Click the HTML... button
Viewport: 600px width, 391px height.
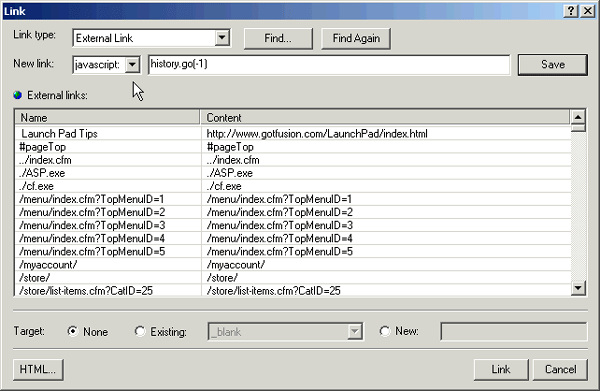pyautogui.click(x=38, y=369)
